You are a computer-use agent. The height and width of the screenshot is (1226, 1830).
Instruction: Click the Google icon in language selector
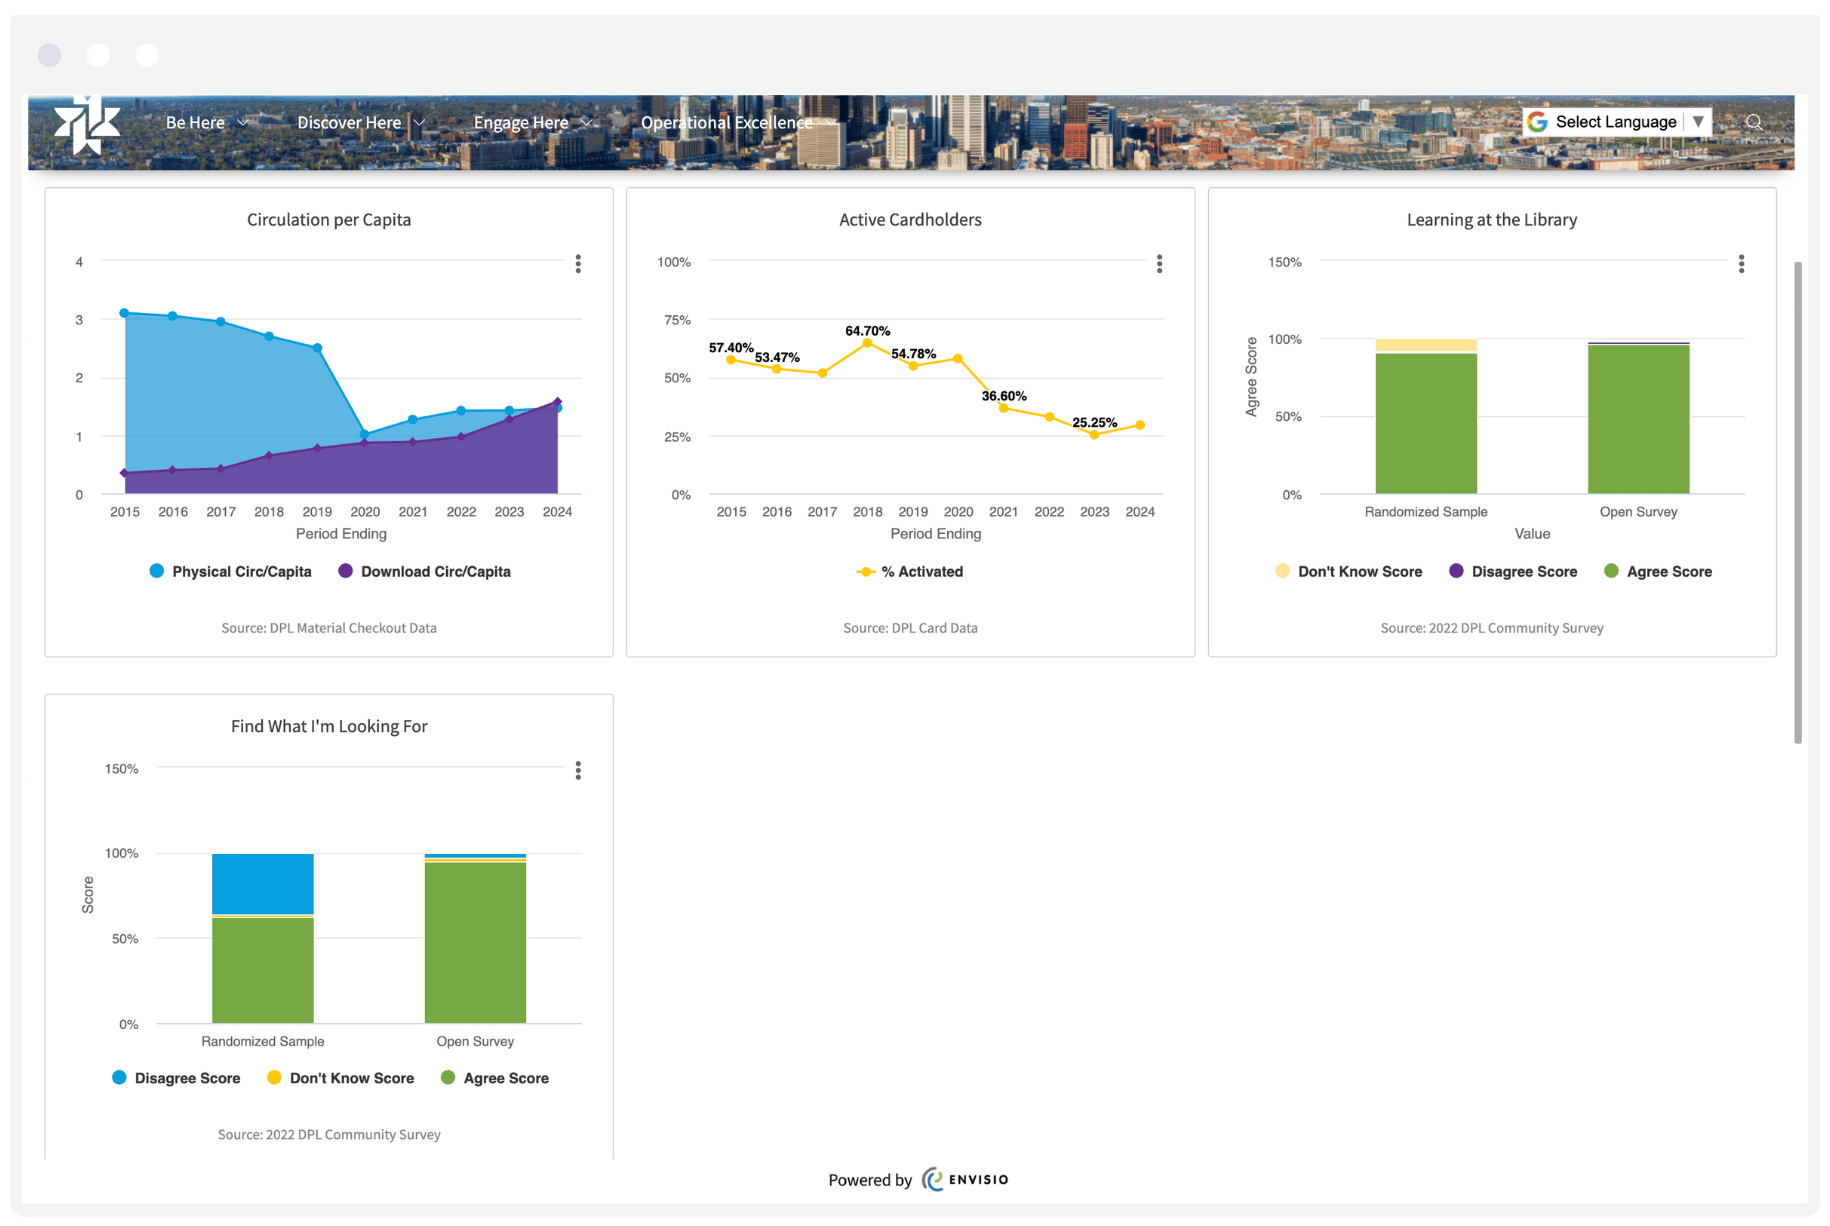click(x=1538, y=122)
